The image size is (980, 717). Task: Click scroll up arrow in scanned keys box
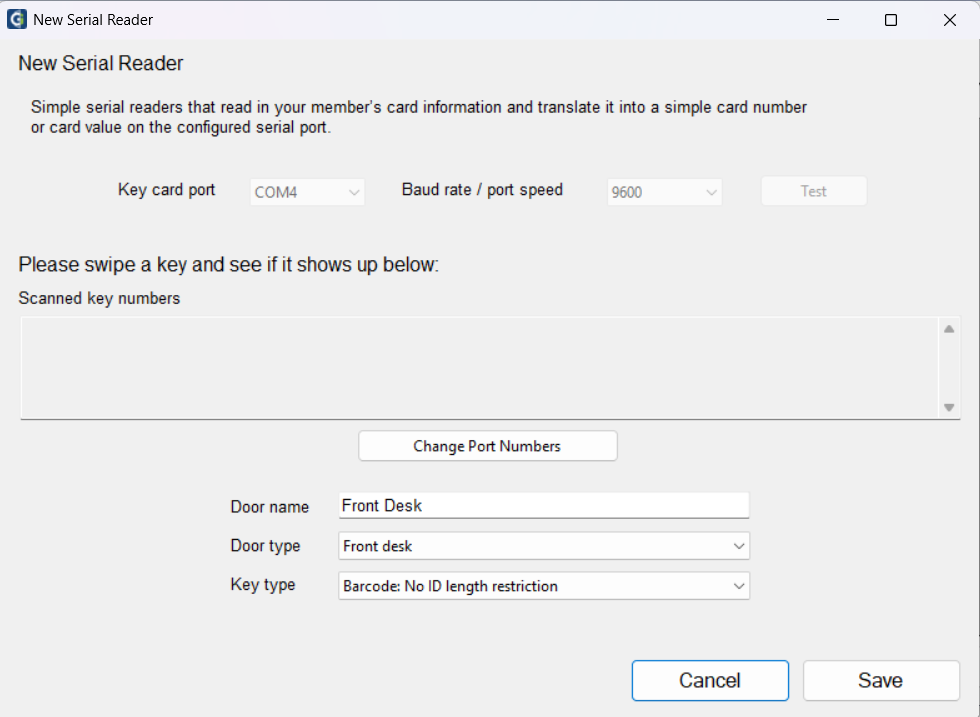pyautogui.click(x=949, y=329)
